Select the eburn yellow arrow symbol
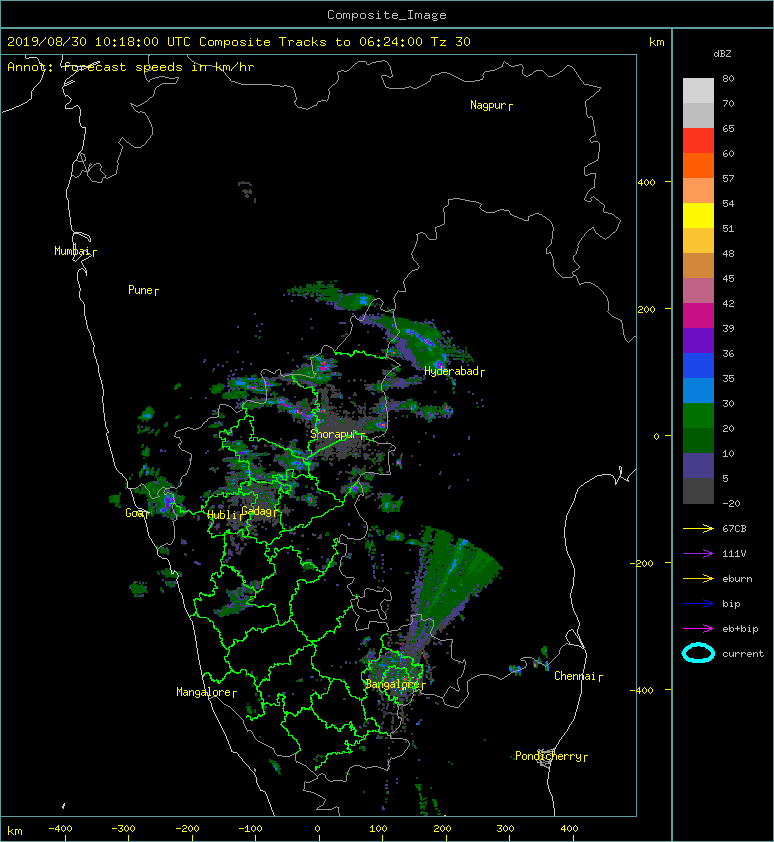 pyautogui.click(x=698, y=579)
